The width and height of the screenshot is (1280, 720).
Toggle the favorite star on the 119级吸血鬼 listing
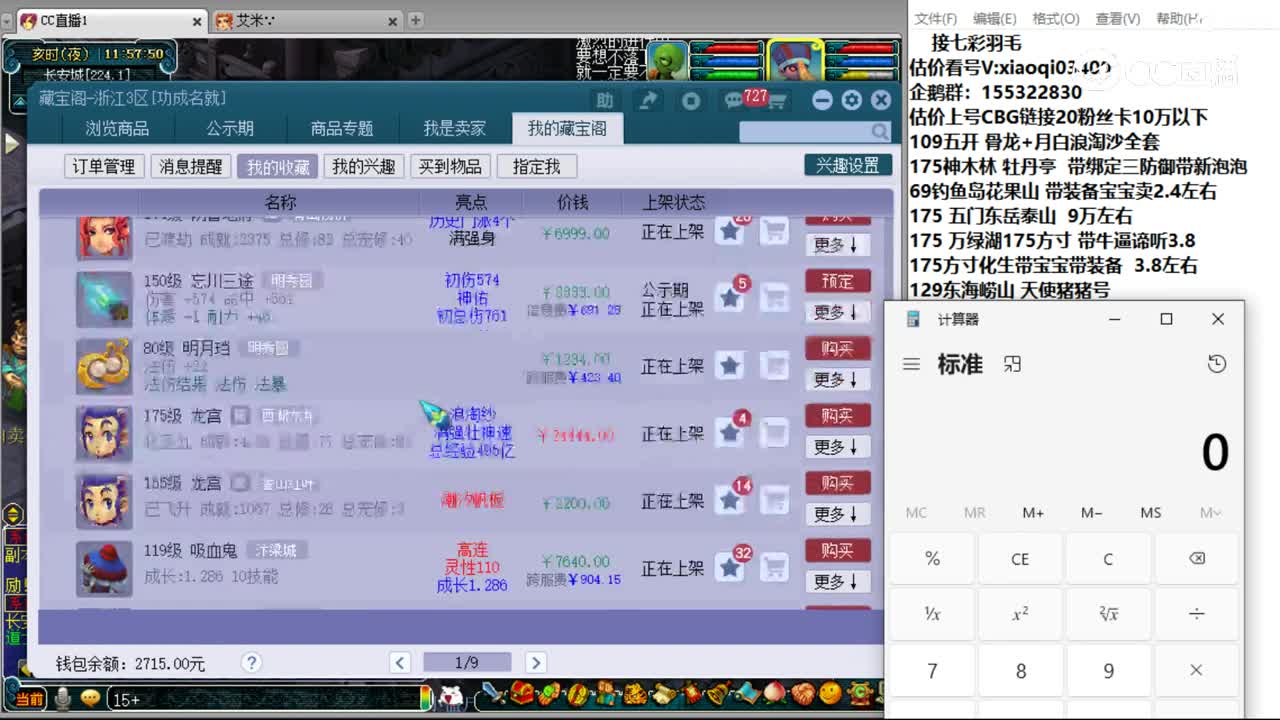pyautogui.click(x=731, y=567)
